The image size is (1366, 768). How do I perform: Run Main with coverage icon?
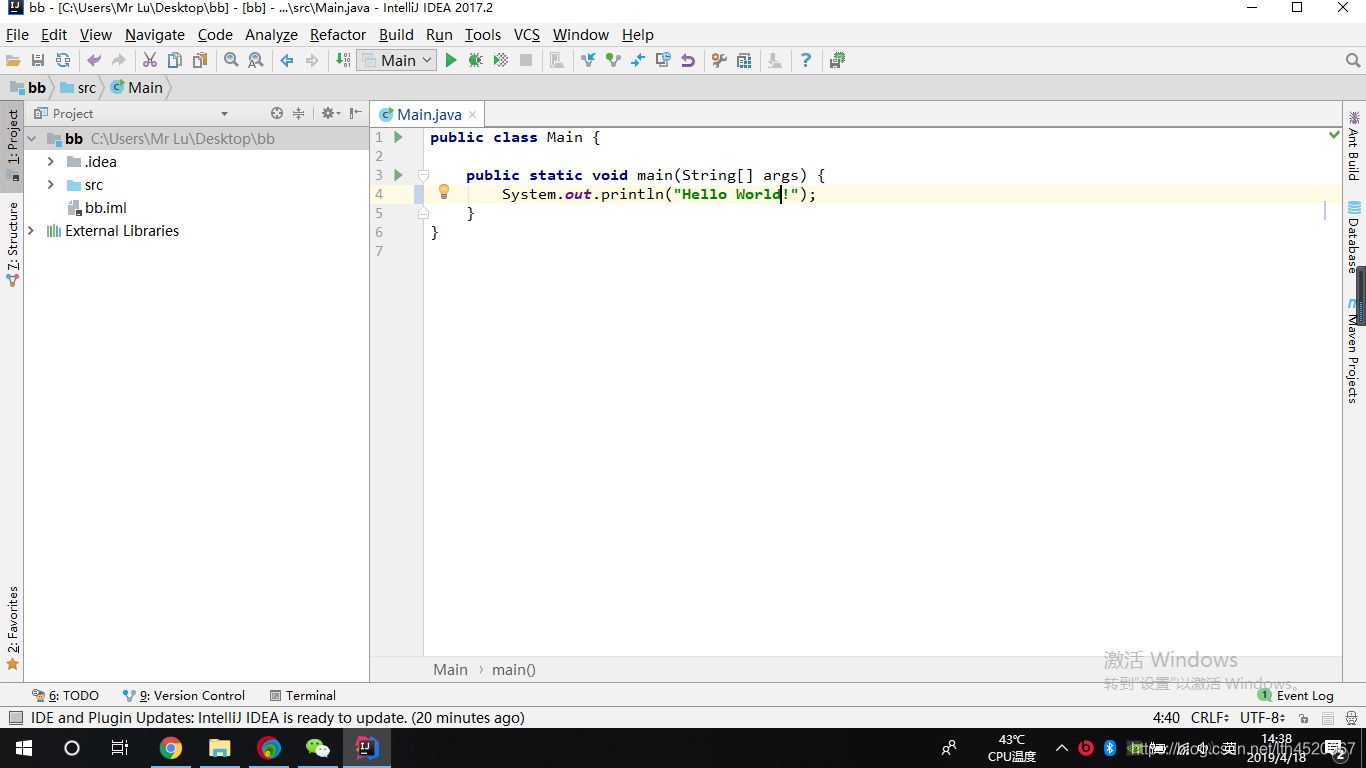pos(501,61)
